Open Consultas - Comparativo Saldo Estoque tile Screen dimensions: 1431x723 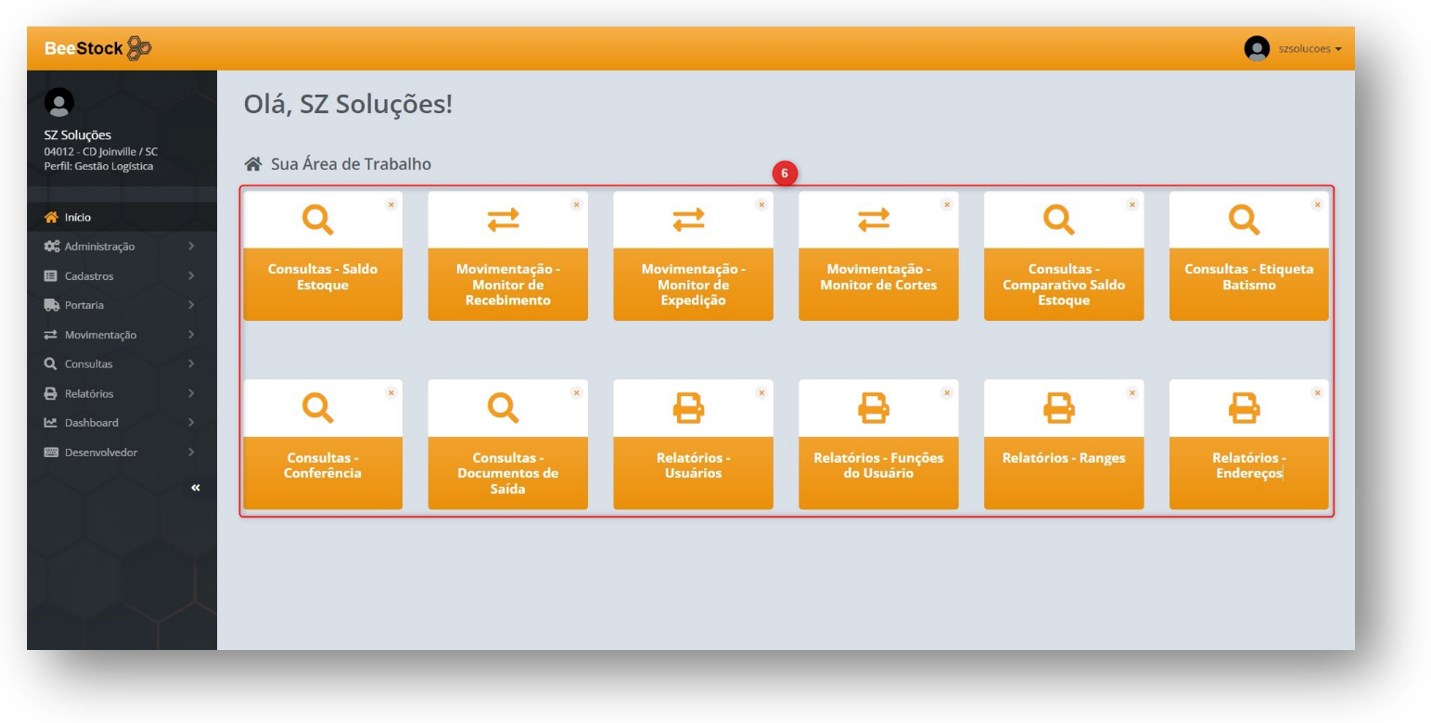[1063, 284]
